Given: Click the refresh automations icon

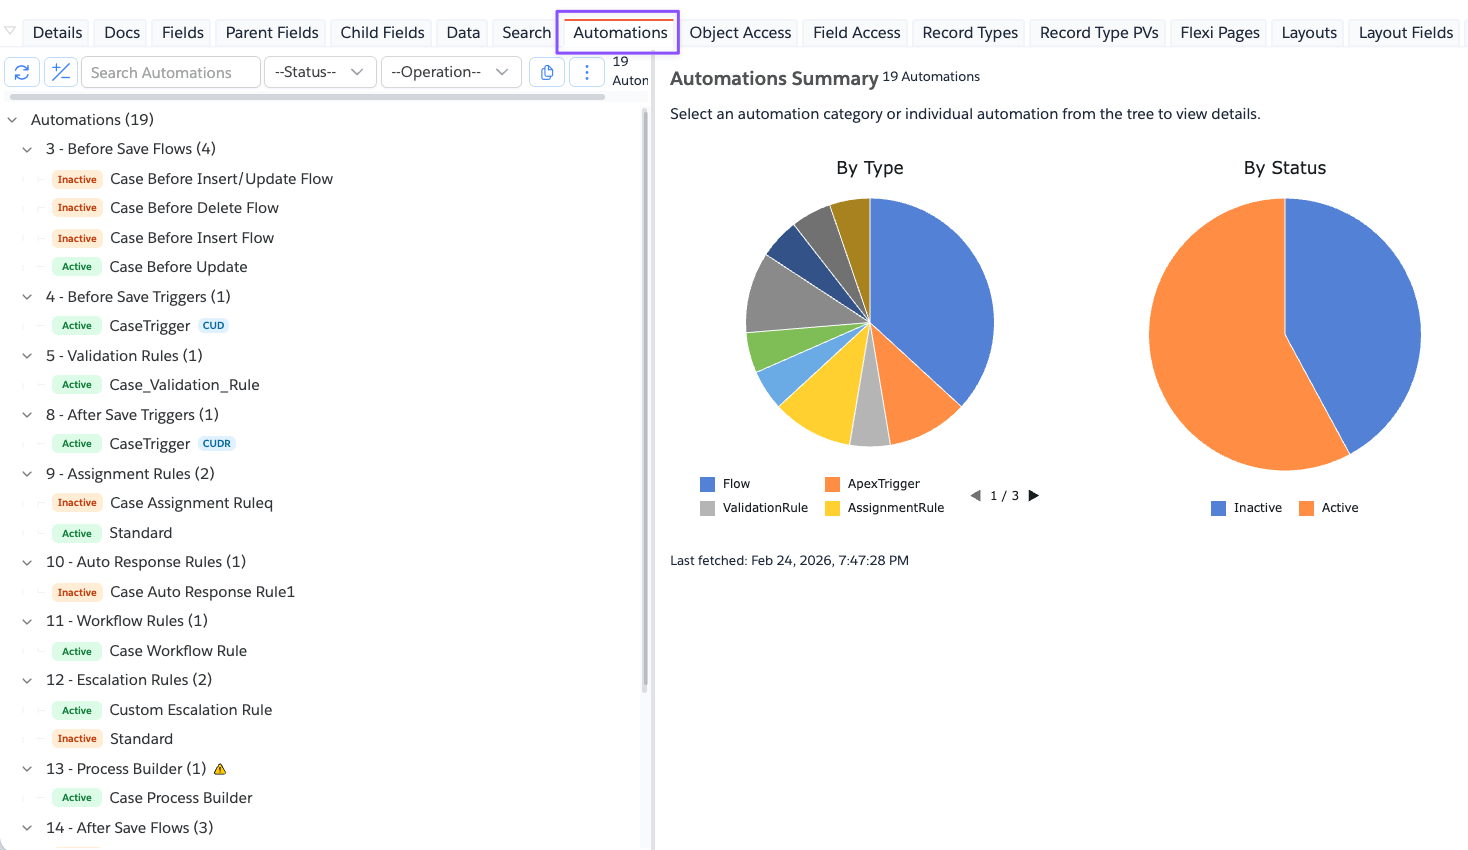Looking at the screenshot, I should coord(22,72).
